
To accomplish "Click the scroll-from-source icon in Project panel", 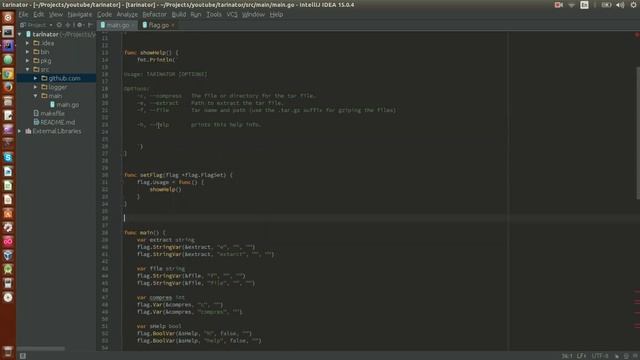I will [x=59, y=25].
